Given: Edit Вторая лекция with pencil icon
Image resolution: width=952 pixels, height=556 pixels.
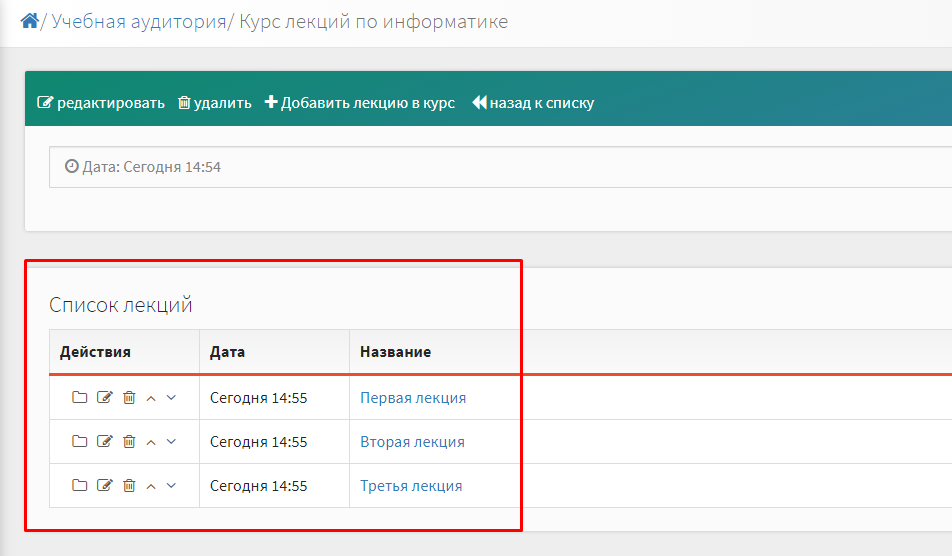Looking at the screenshot, I should point(104,441).
